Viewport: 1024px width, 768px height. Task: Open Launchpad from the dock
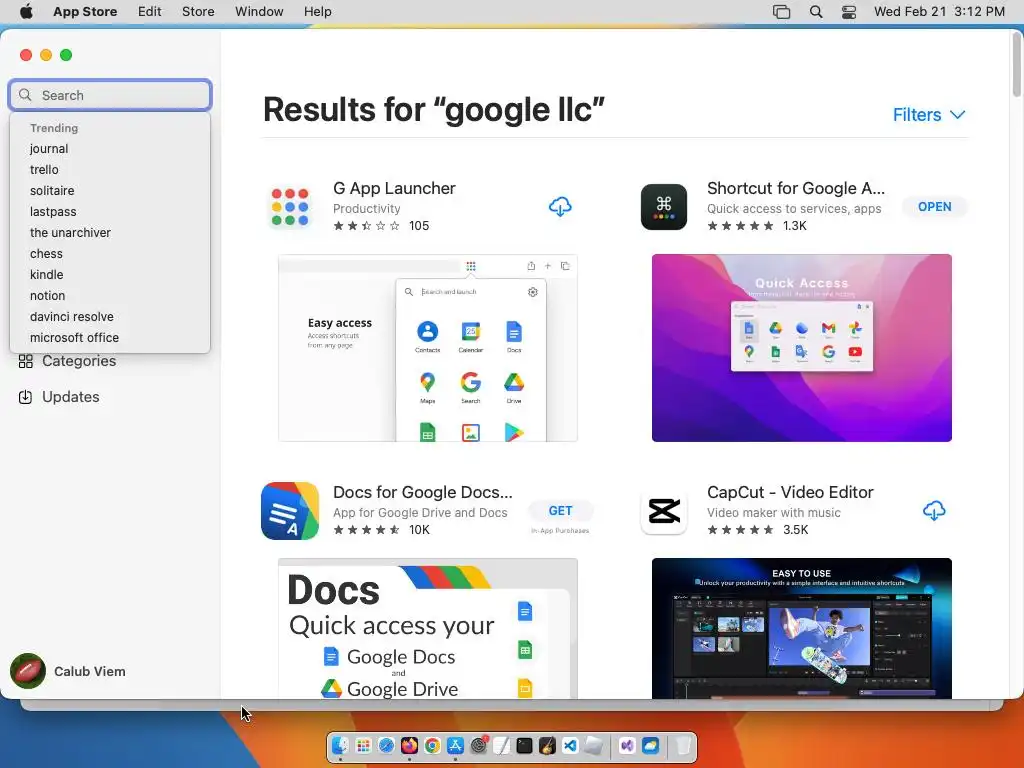(363, 746)
